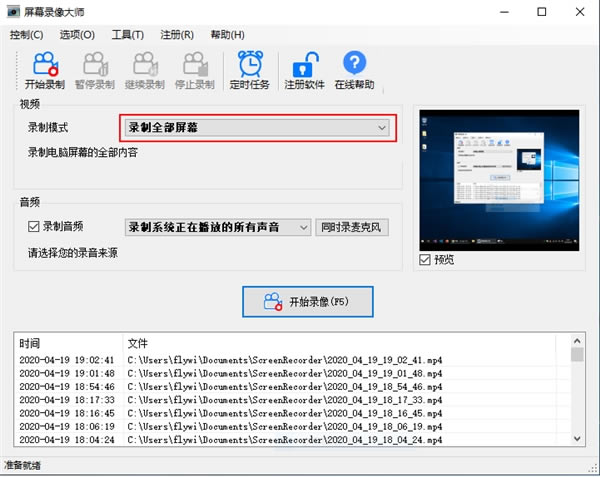
Task: Open the 工具(T) menu
Action: 127,35
